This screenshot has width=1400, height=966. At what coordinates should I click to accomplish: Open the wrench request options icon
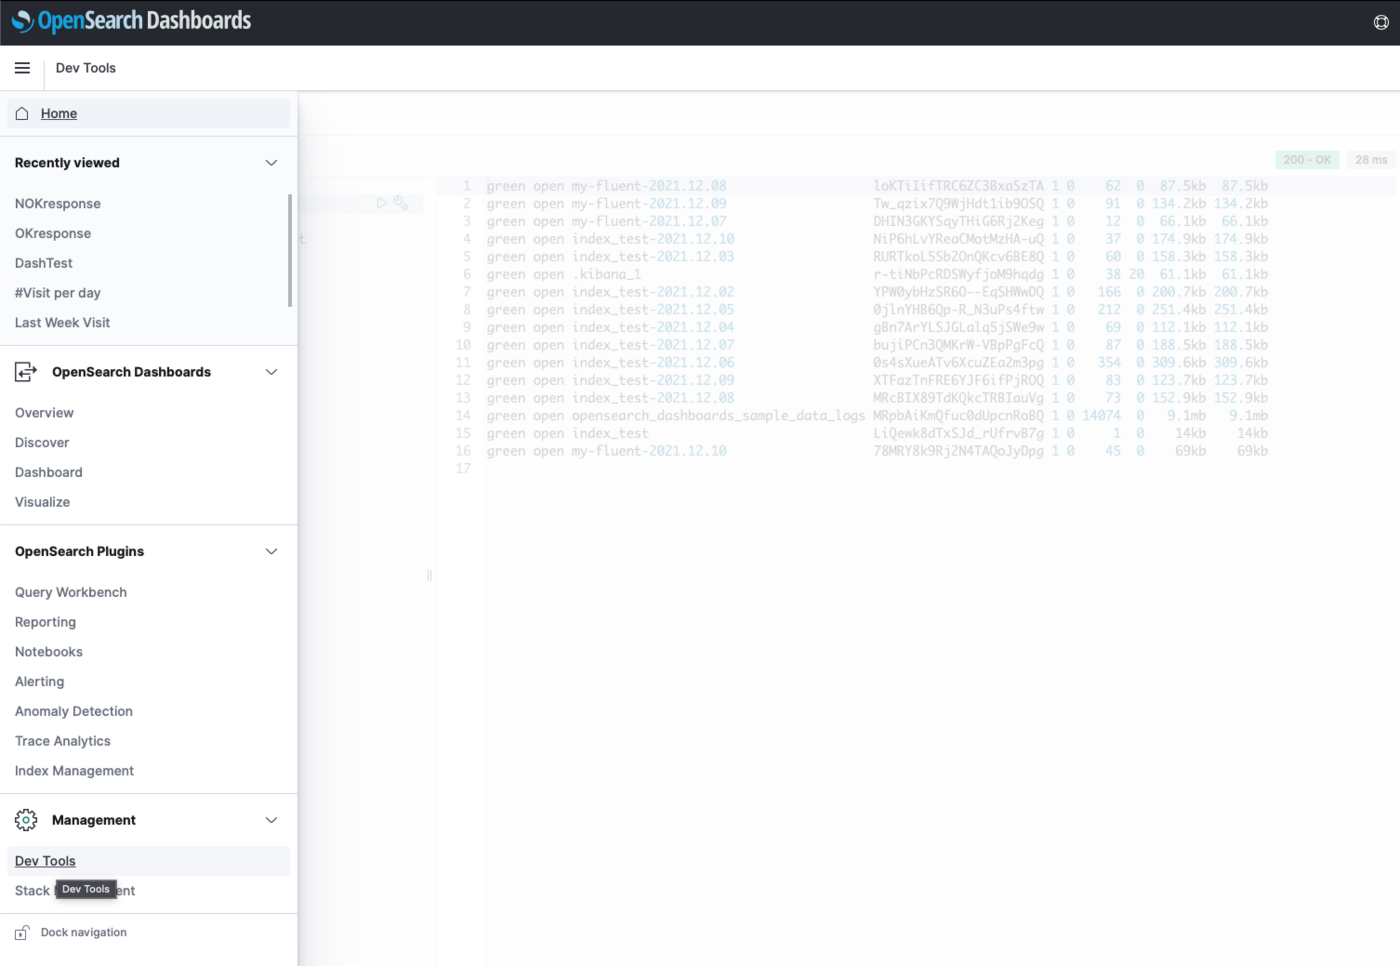pos(401,202)
